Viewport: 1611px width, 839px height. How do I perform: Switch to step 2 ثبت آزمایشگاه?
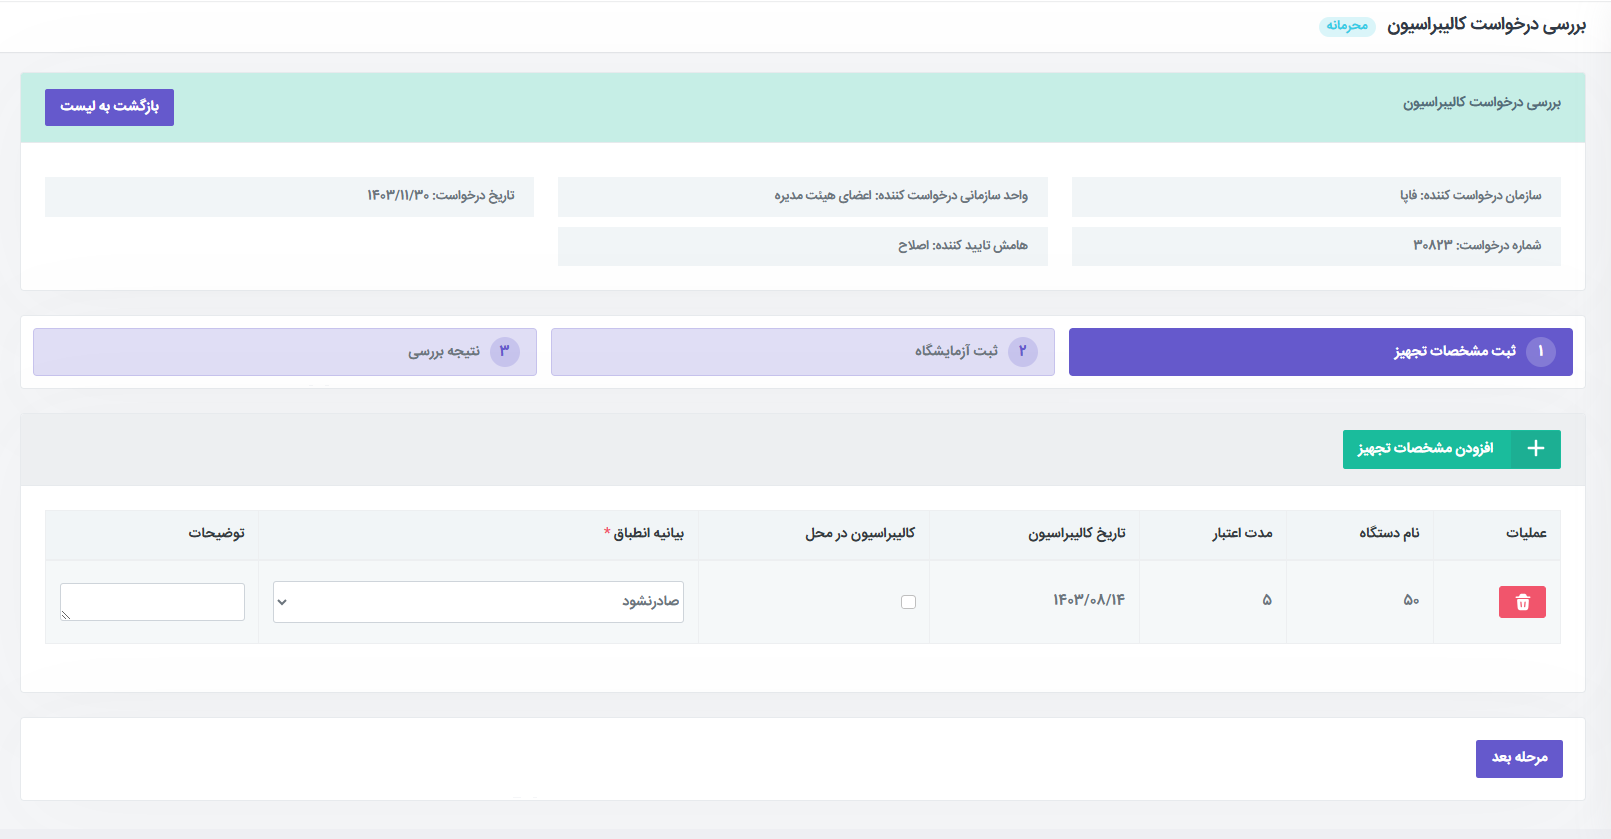802,352
